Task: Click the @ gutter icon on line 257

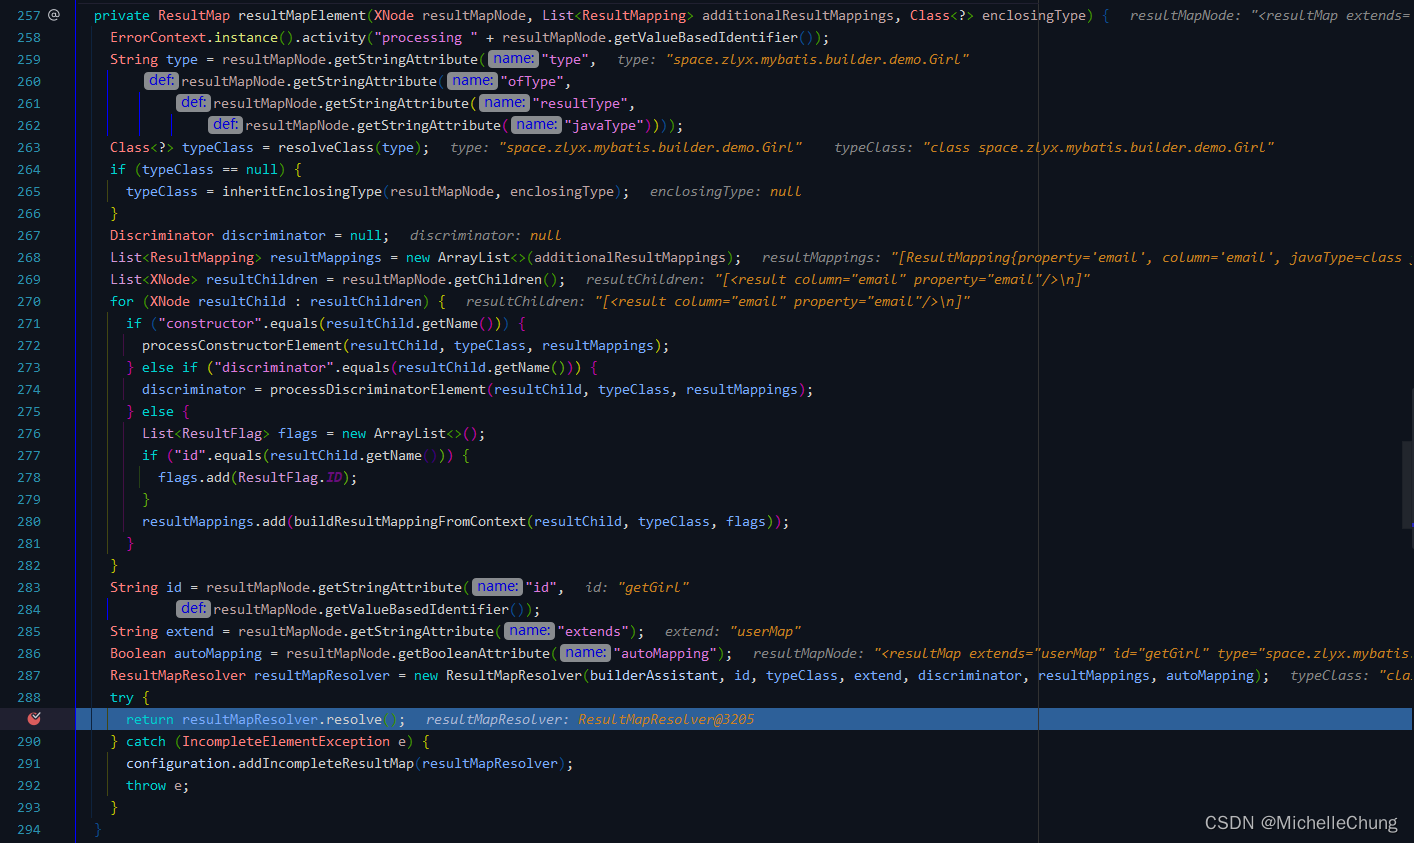Action: coord(54,15)
